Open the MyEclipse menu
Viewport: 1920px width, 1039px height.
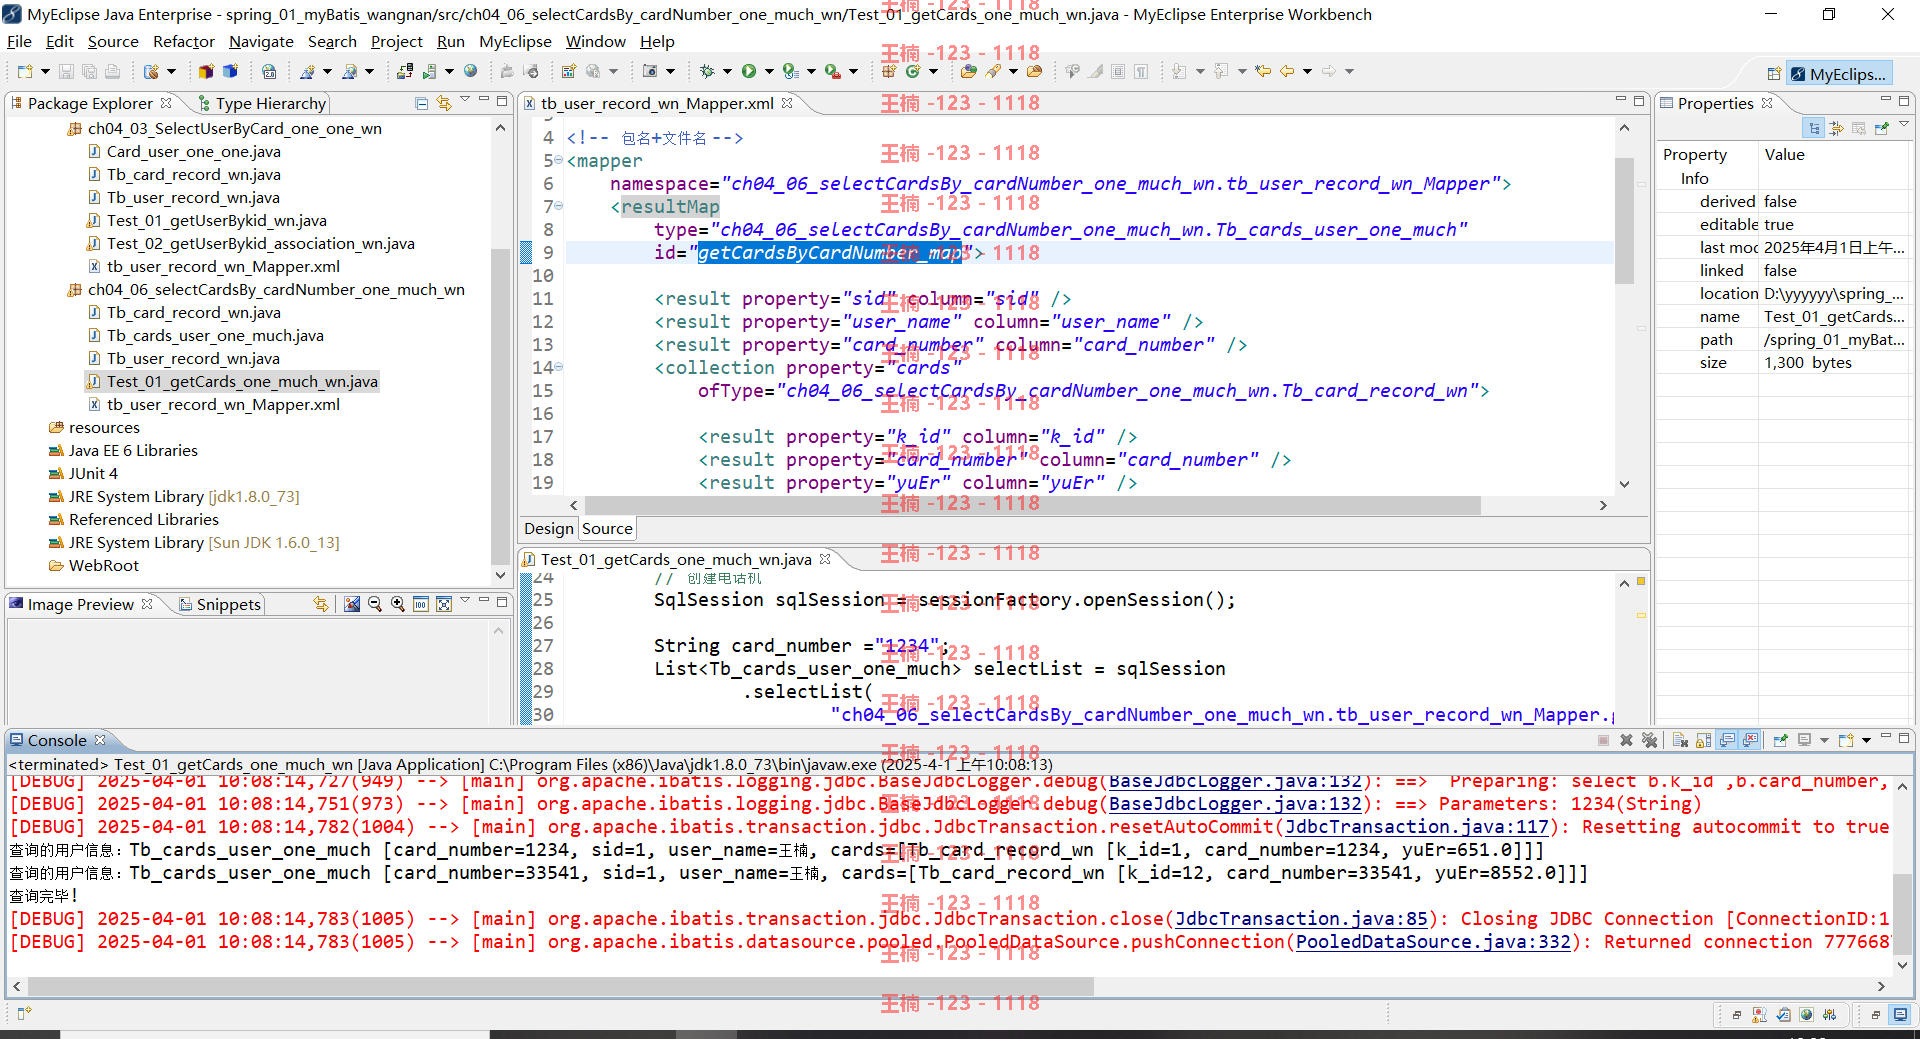click(x=515, y=41)
